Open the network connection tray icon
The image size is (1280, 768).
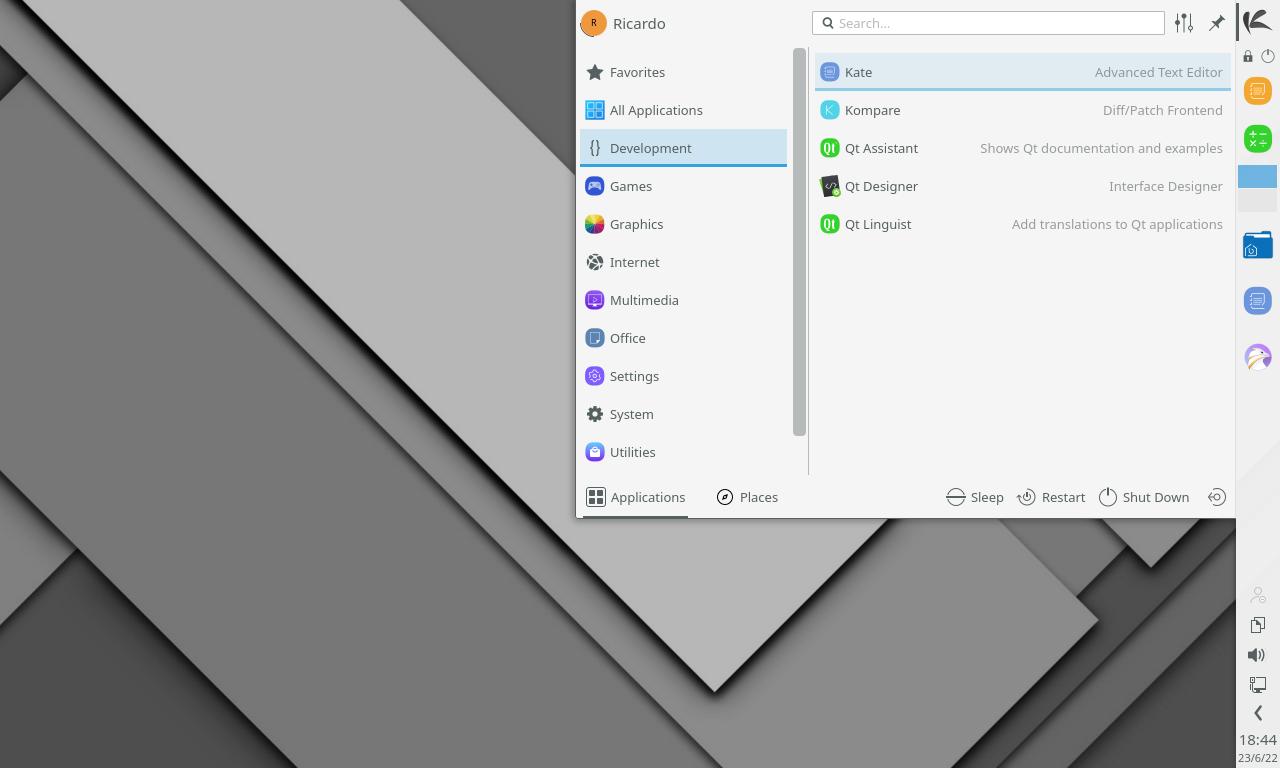pos(1258,685)
